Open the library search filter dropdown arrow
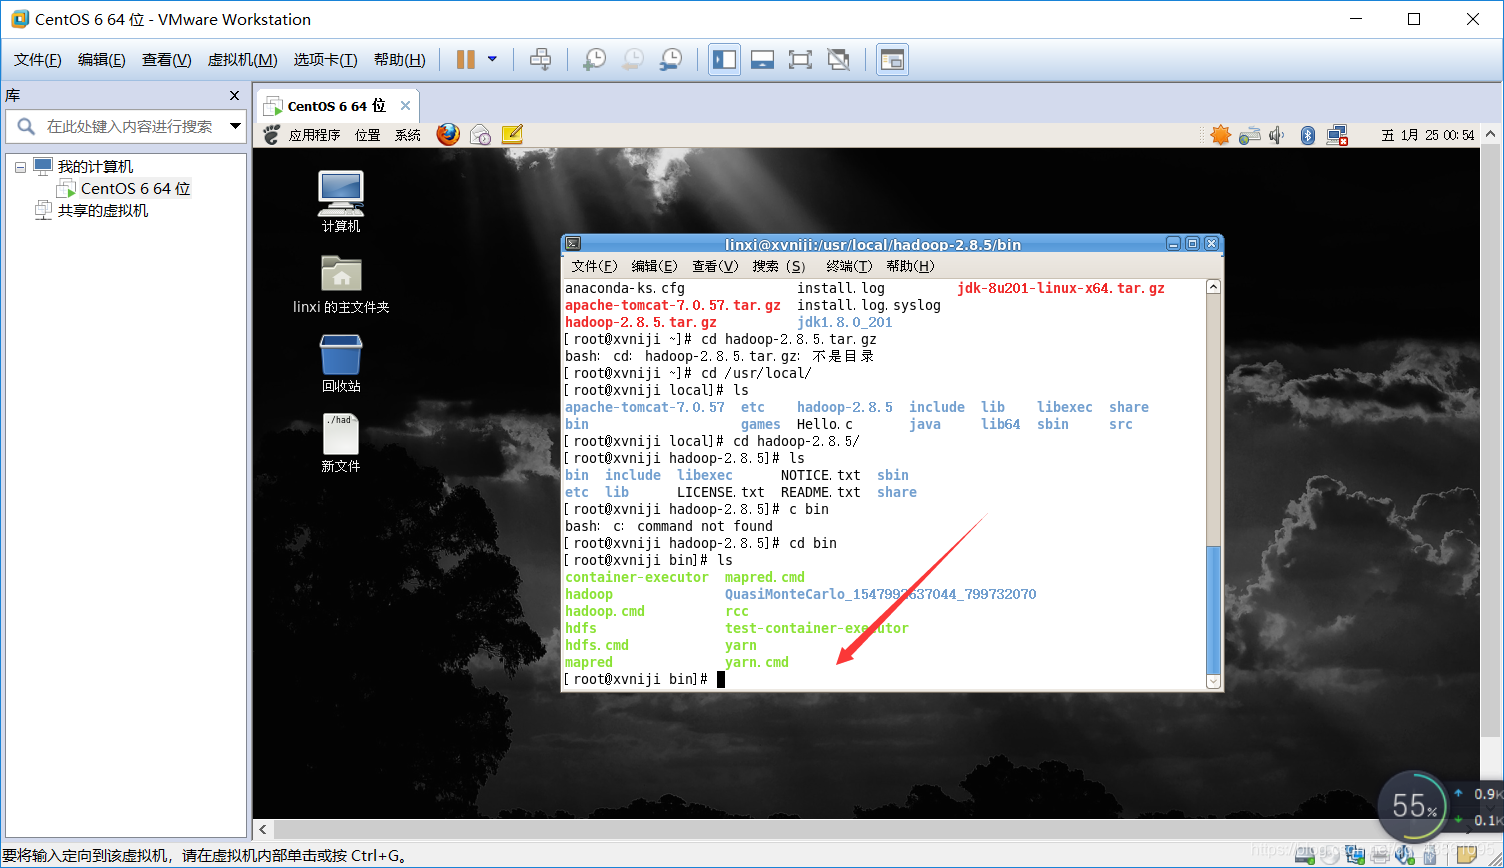Screen dimensions: 1504x868 pyautogui.click(x=236, y=127)
